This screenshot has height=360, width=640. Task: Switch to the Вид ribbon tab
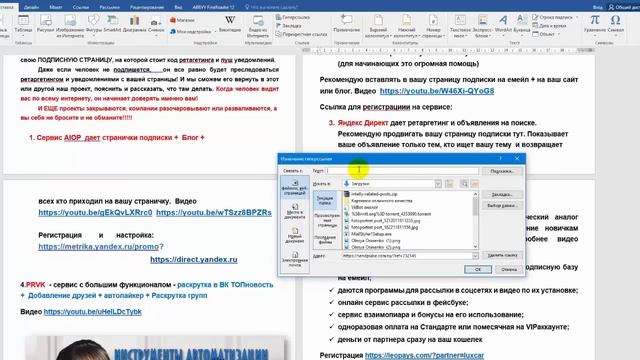[x=178, y=7]
